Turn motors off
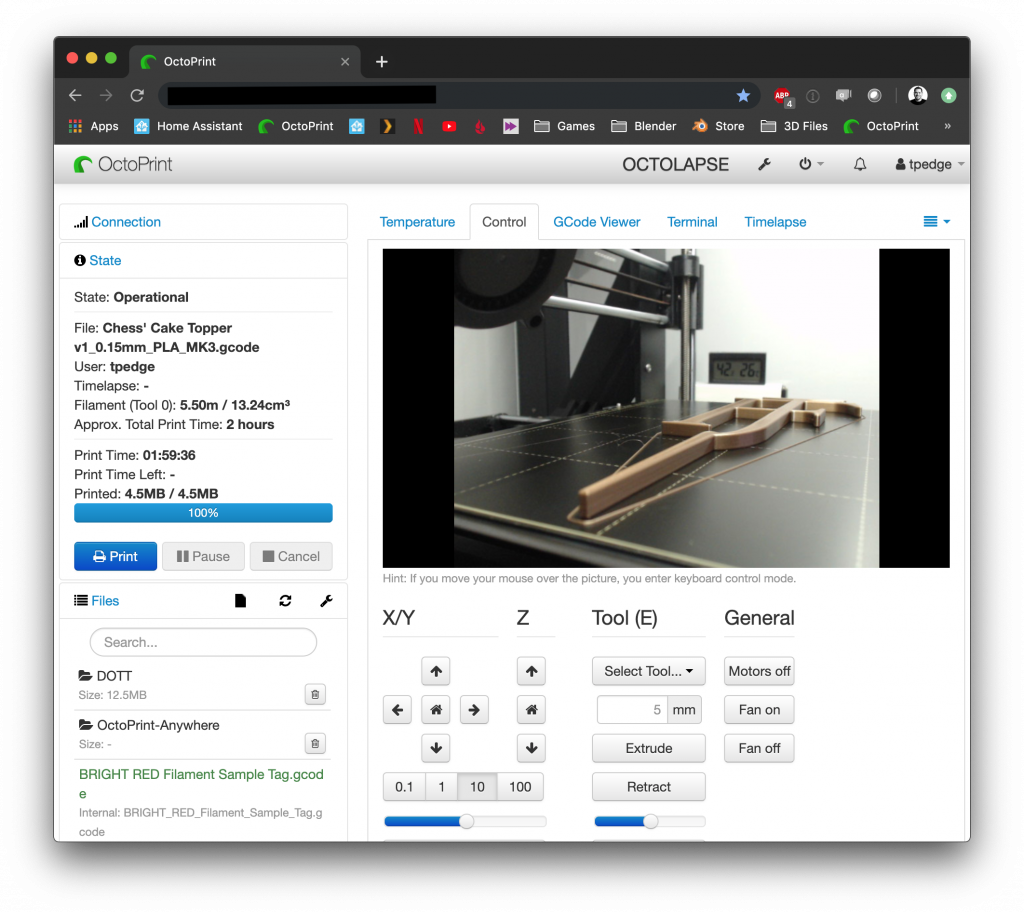 pyautogui.click(x=759, y=671)
